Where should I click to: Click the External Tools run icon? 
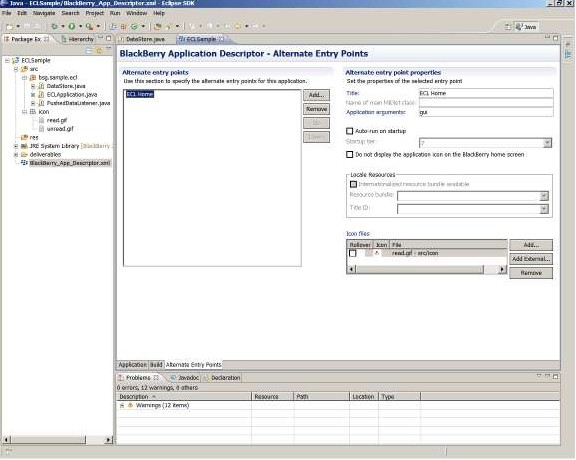[x=89, y=26]
